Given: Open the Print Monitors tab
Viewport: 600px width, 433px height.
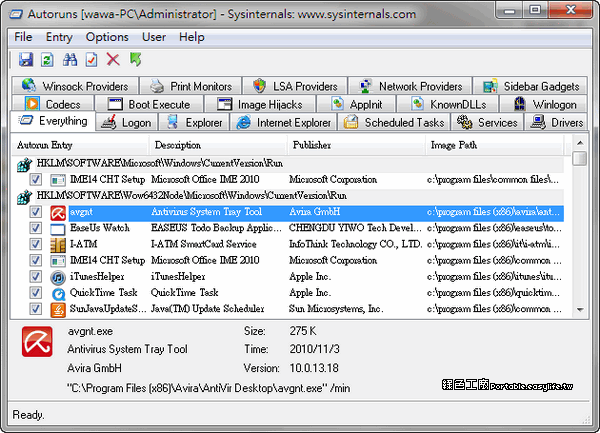Looking at the screenshot, I should pos(191,86).
